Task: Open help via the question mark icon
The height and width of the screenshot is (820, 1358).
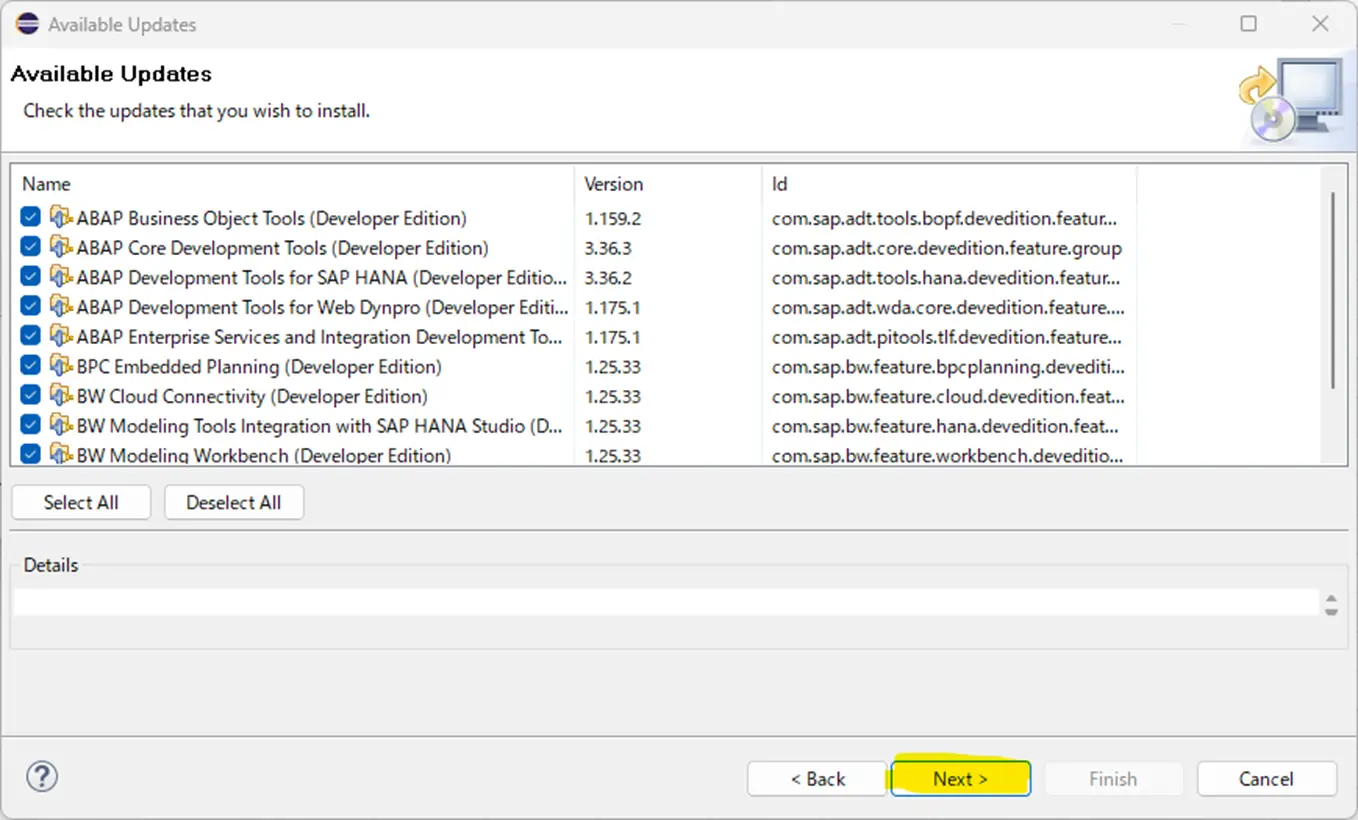Action: coord(42,776)
